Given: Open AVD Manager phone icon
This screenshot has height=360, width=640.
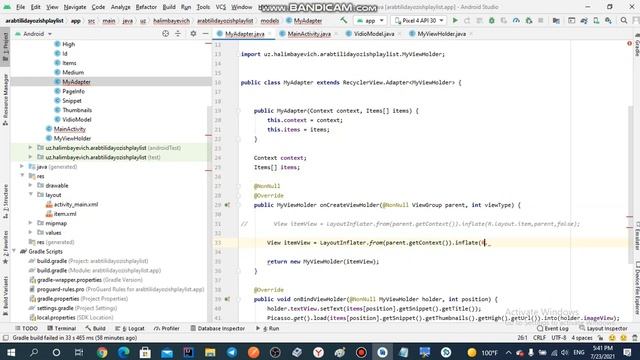Looking at the screenshot, I should [x=596, y=20].
